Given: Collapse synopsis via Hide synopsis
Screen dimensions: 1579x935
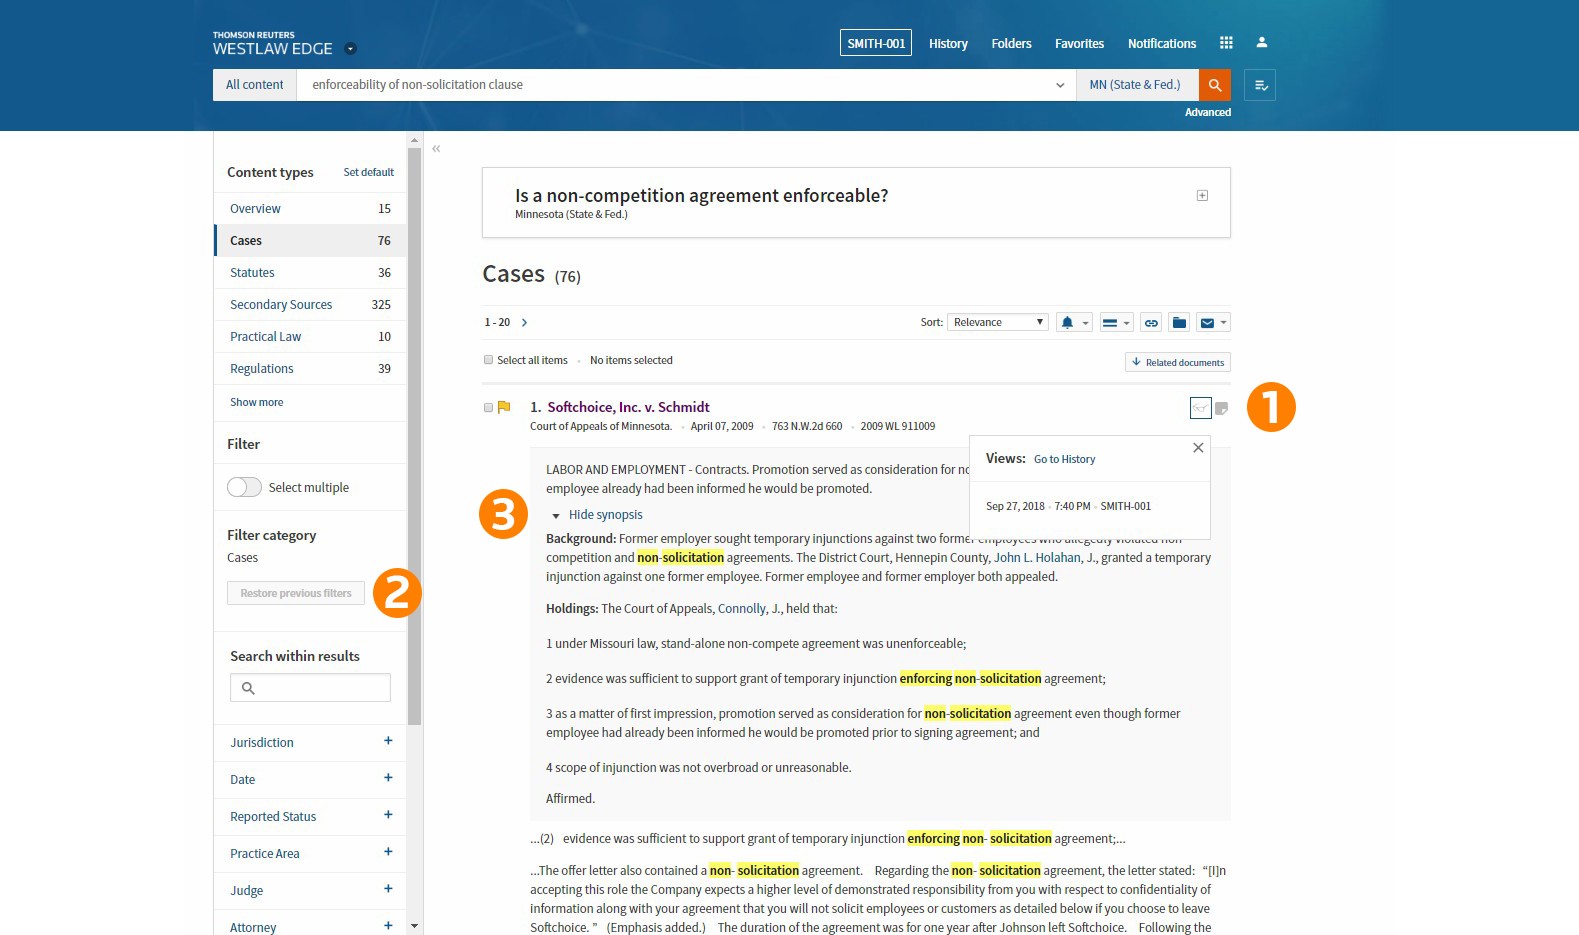Looking at the screenshot, I should (x=605, y=515).
